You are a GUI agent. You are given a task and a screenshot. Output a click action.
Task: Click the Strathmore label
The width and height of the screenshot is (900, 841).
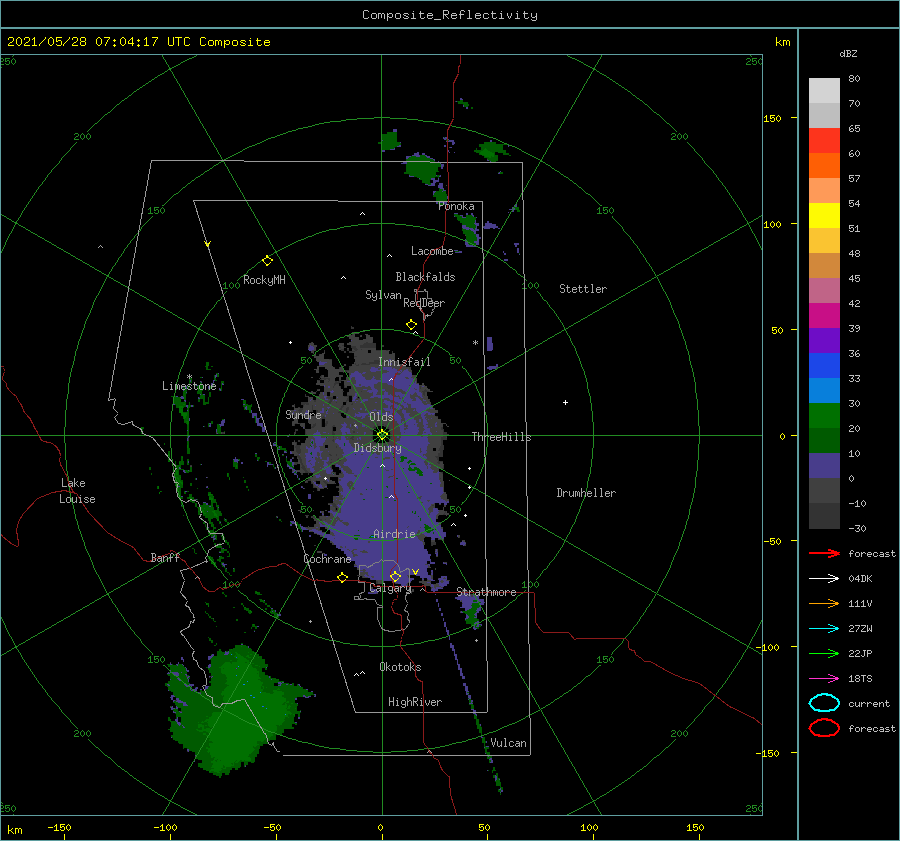click(x=486, y=592)
